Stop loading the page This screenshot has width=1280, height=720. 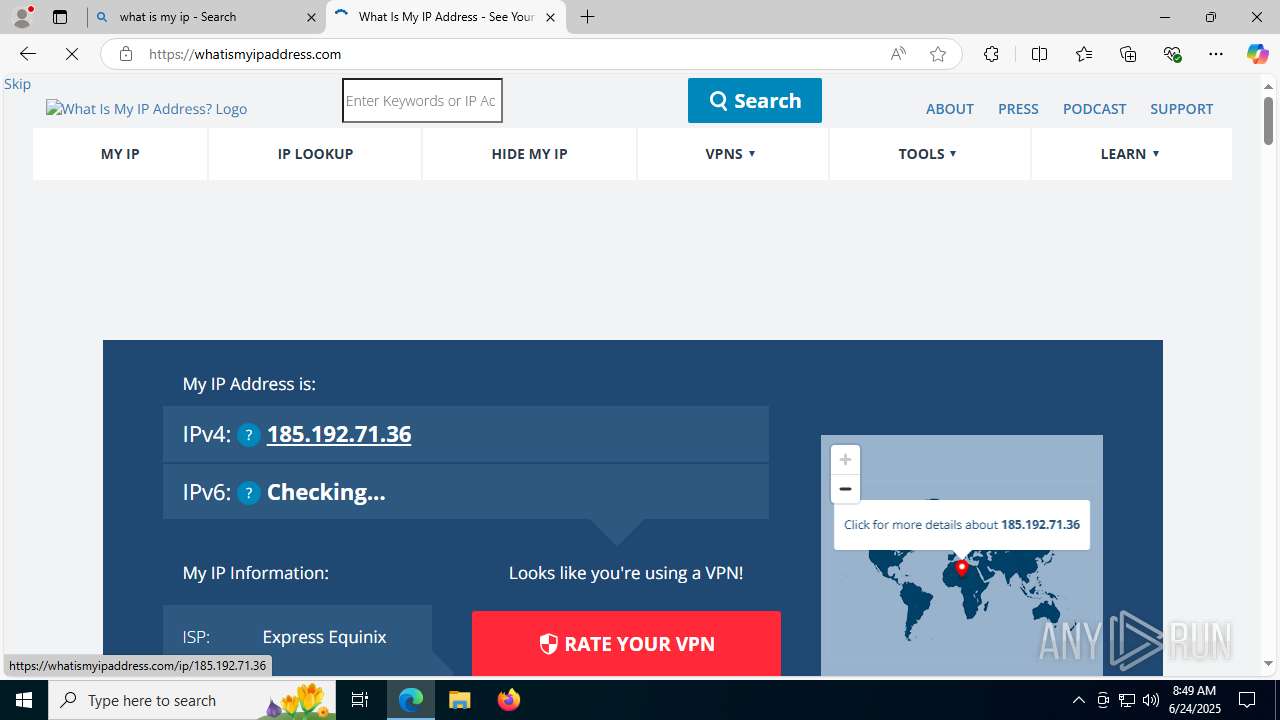72,54
